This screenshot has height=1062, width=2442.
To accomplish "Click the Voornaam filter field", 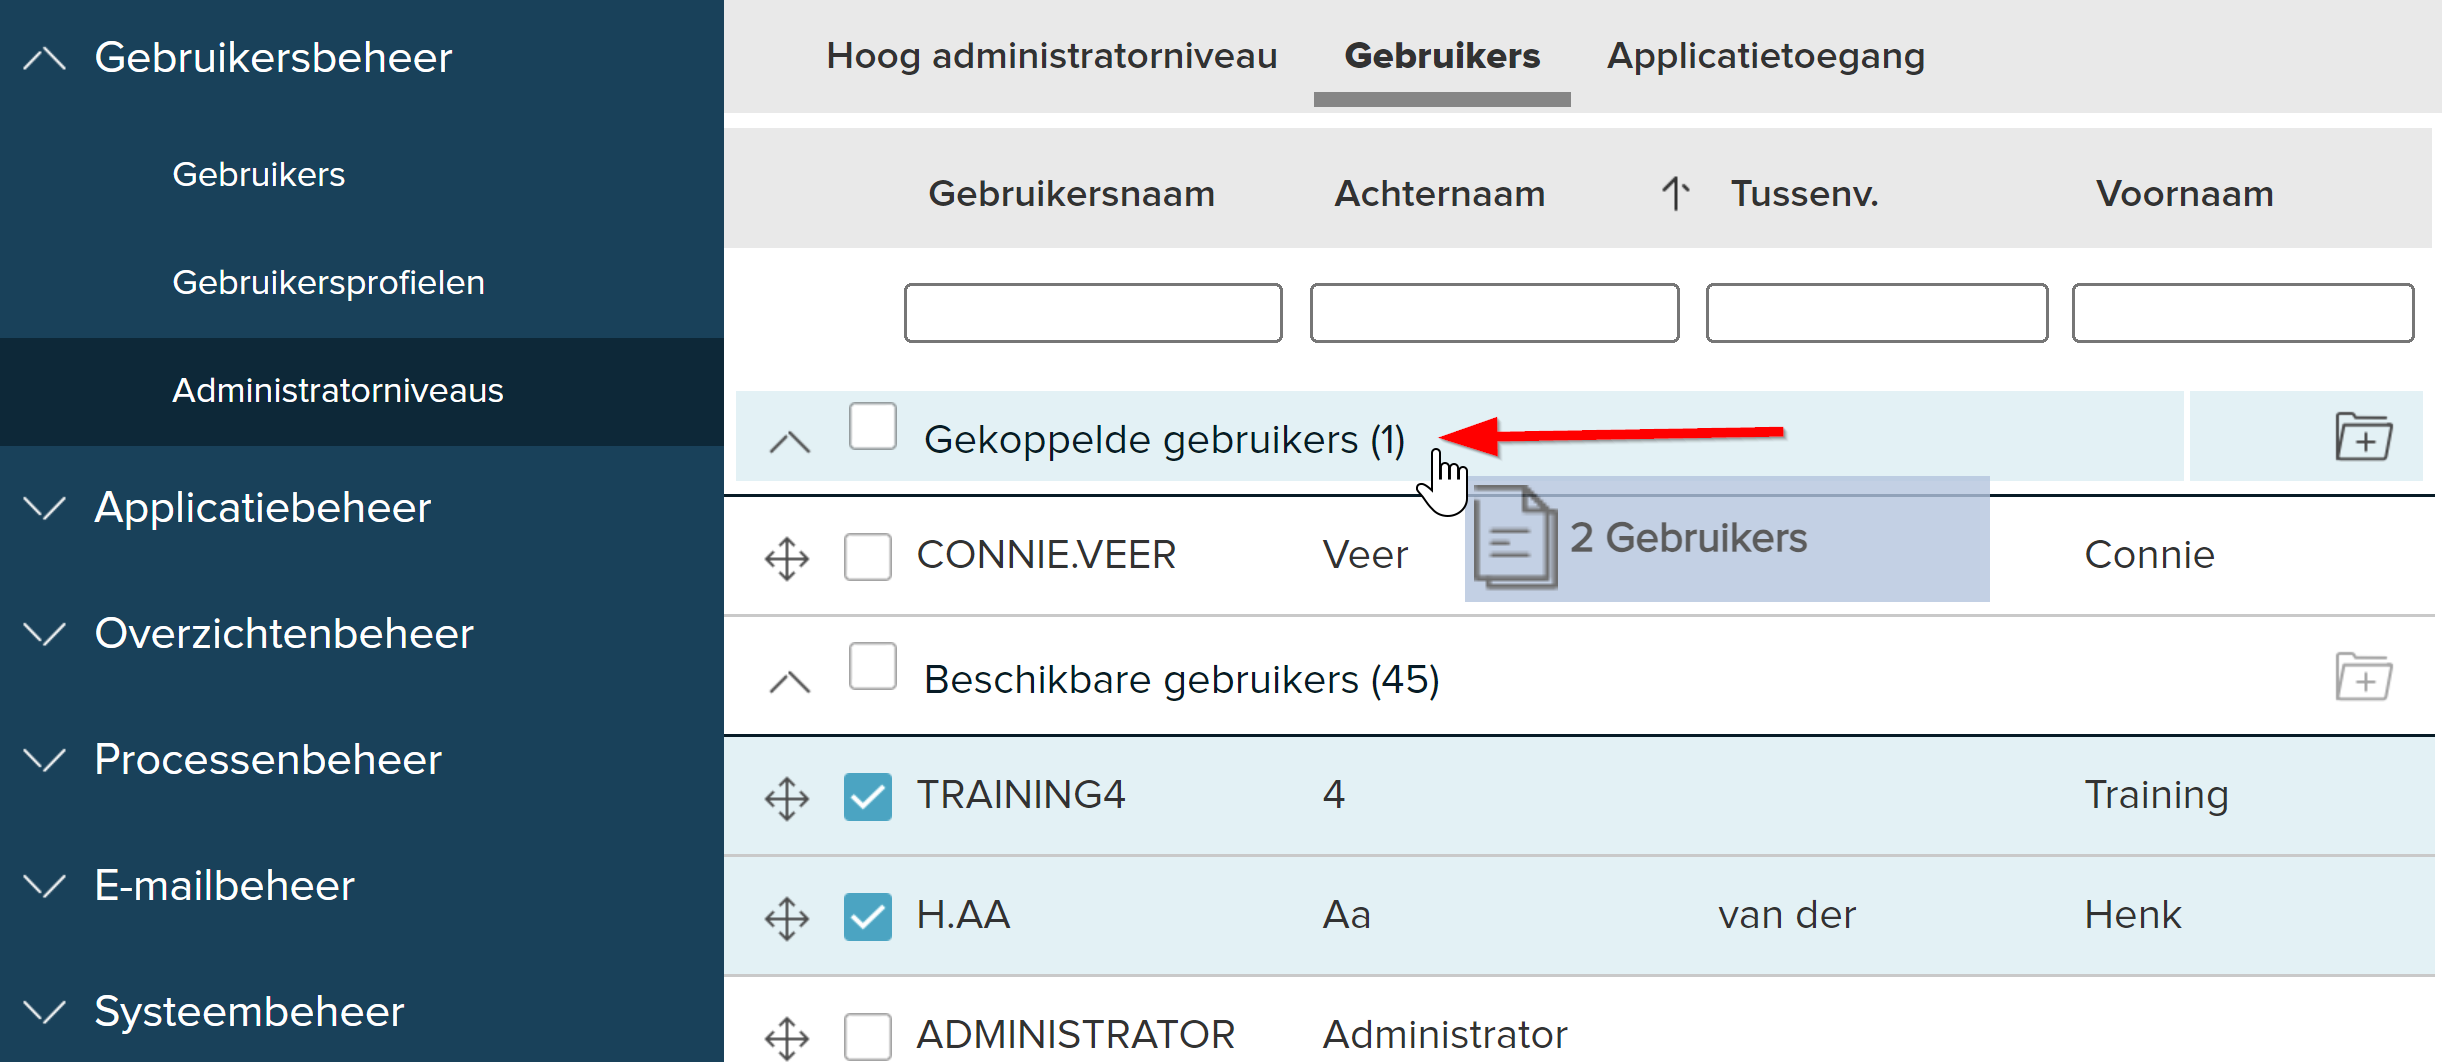I will [2243, 313].
